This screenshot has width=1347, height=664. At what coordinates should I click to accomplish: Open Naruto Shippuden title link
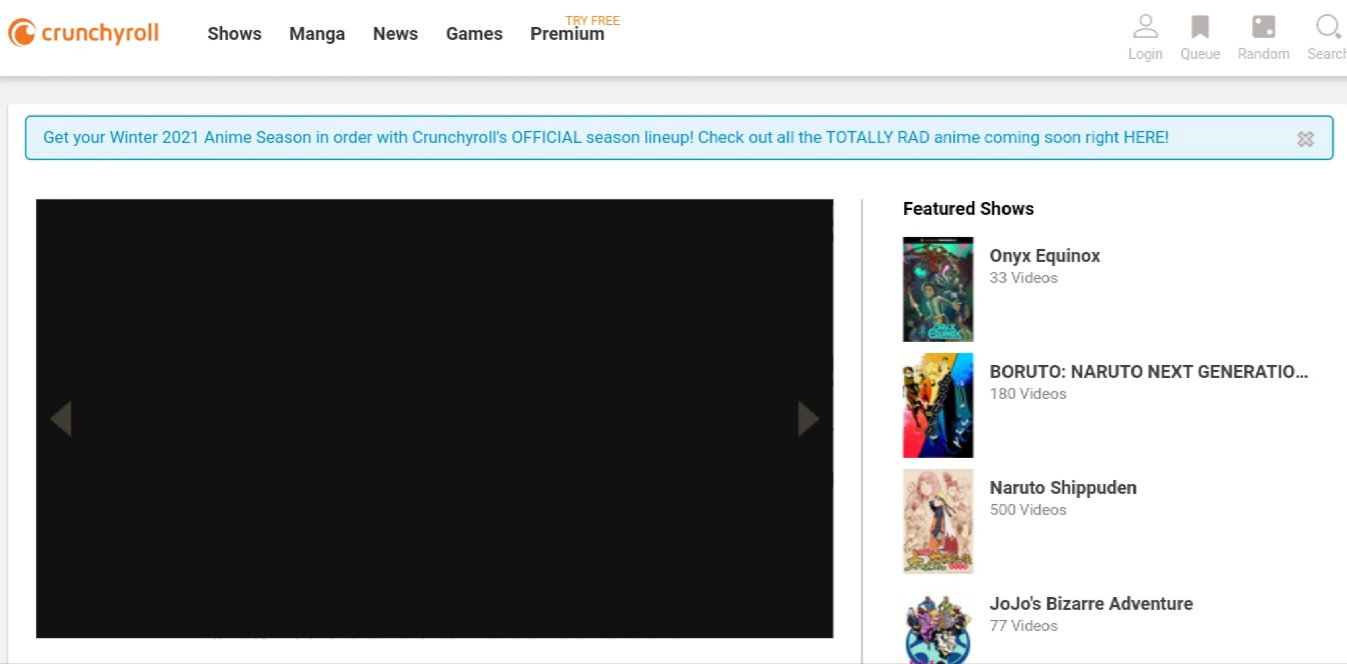pos(1063,488)
